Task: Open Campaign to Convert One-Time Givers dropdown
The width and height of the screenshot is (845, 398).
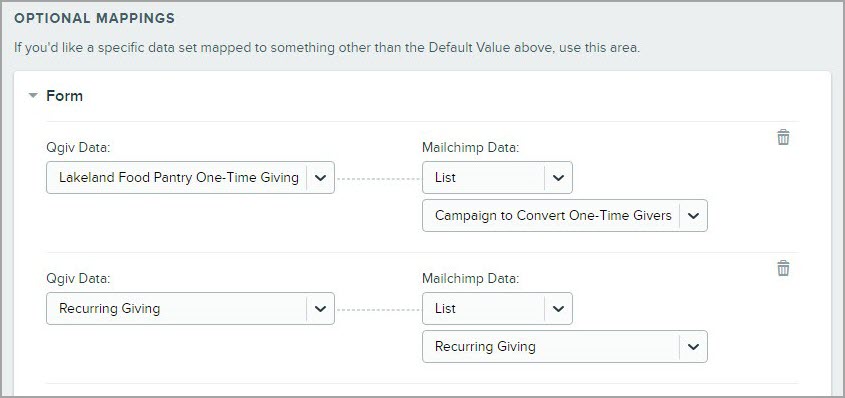Action: point(565,215)
